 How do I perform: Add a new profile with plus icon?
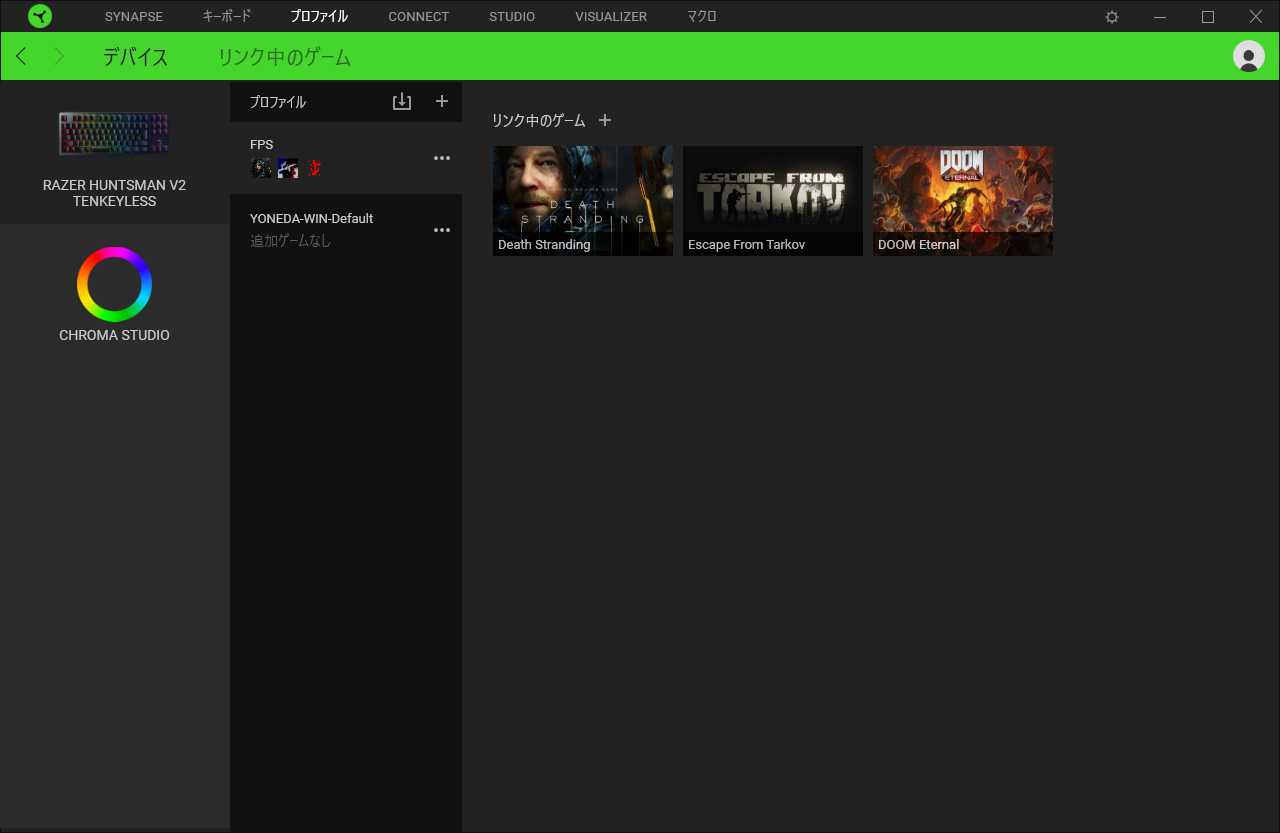click(442, 102)
